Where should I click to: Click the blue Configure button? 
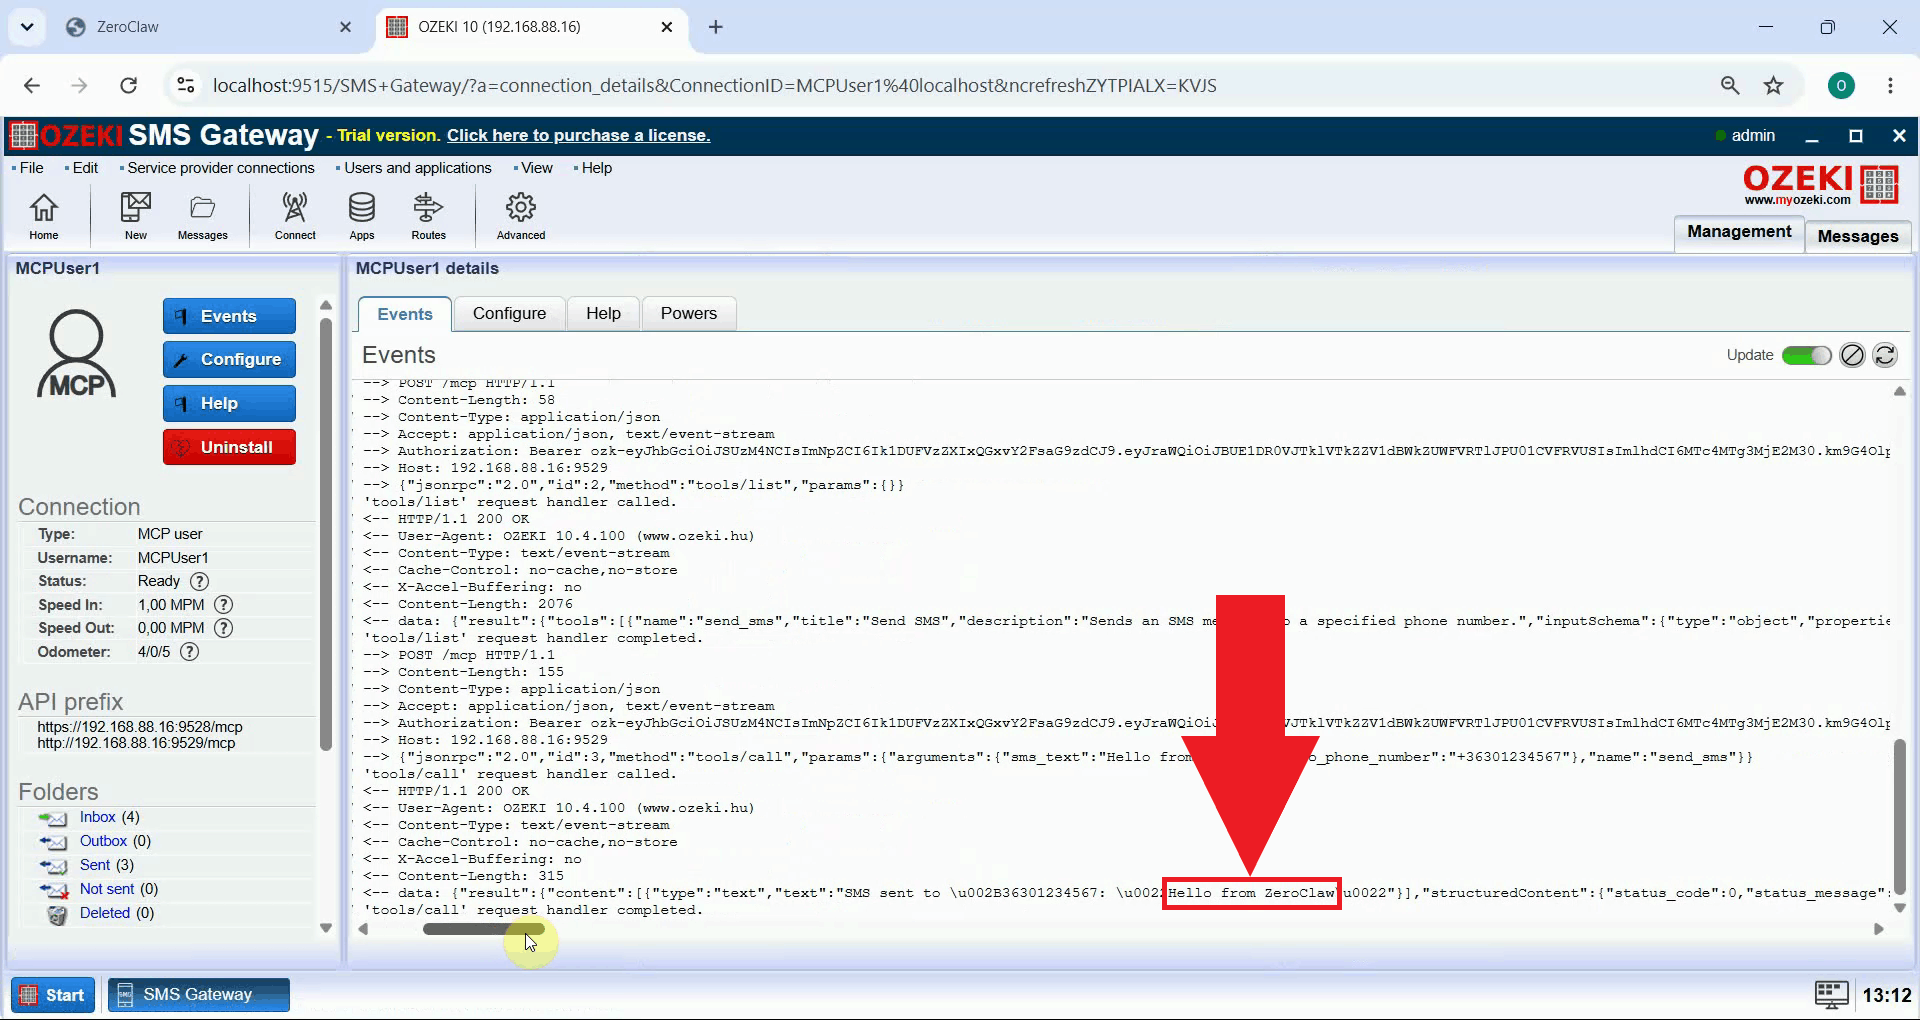(229, 359)
